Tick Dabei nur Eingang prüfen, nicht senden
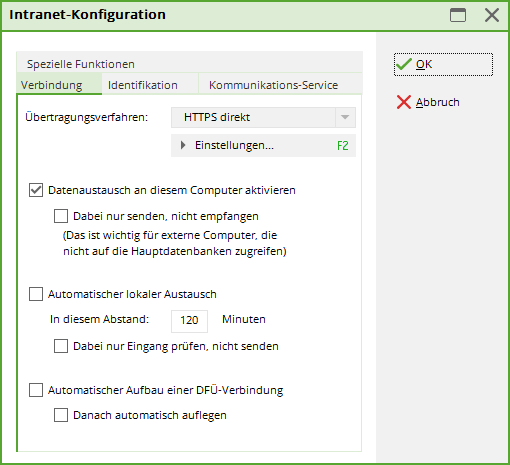Screen dimensions: 510x465 pos(61,346)
